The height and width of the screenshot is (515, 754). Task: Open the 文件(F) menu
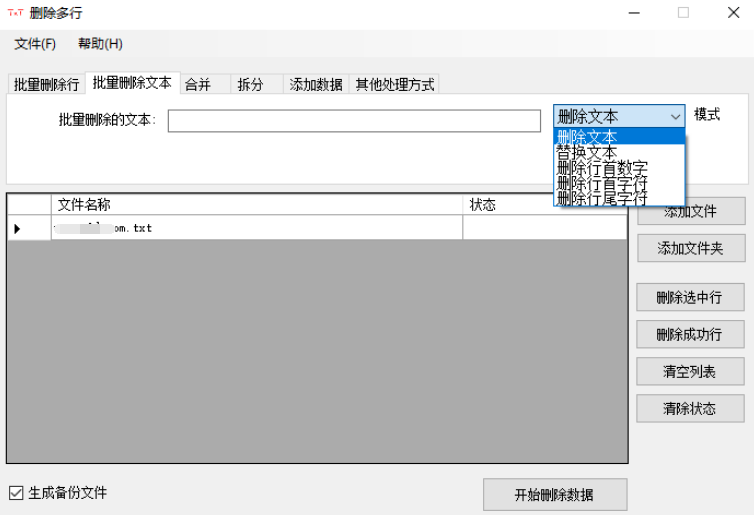(35, 44)
